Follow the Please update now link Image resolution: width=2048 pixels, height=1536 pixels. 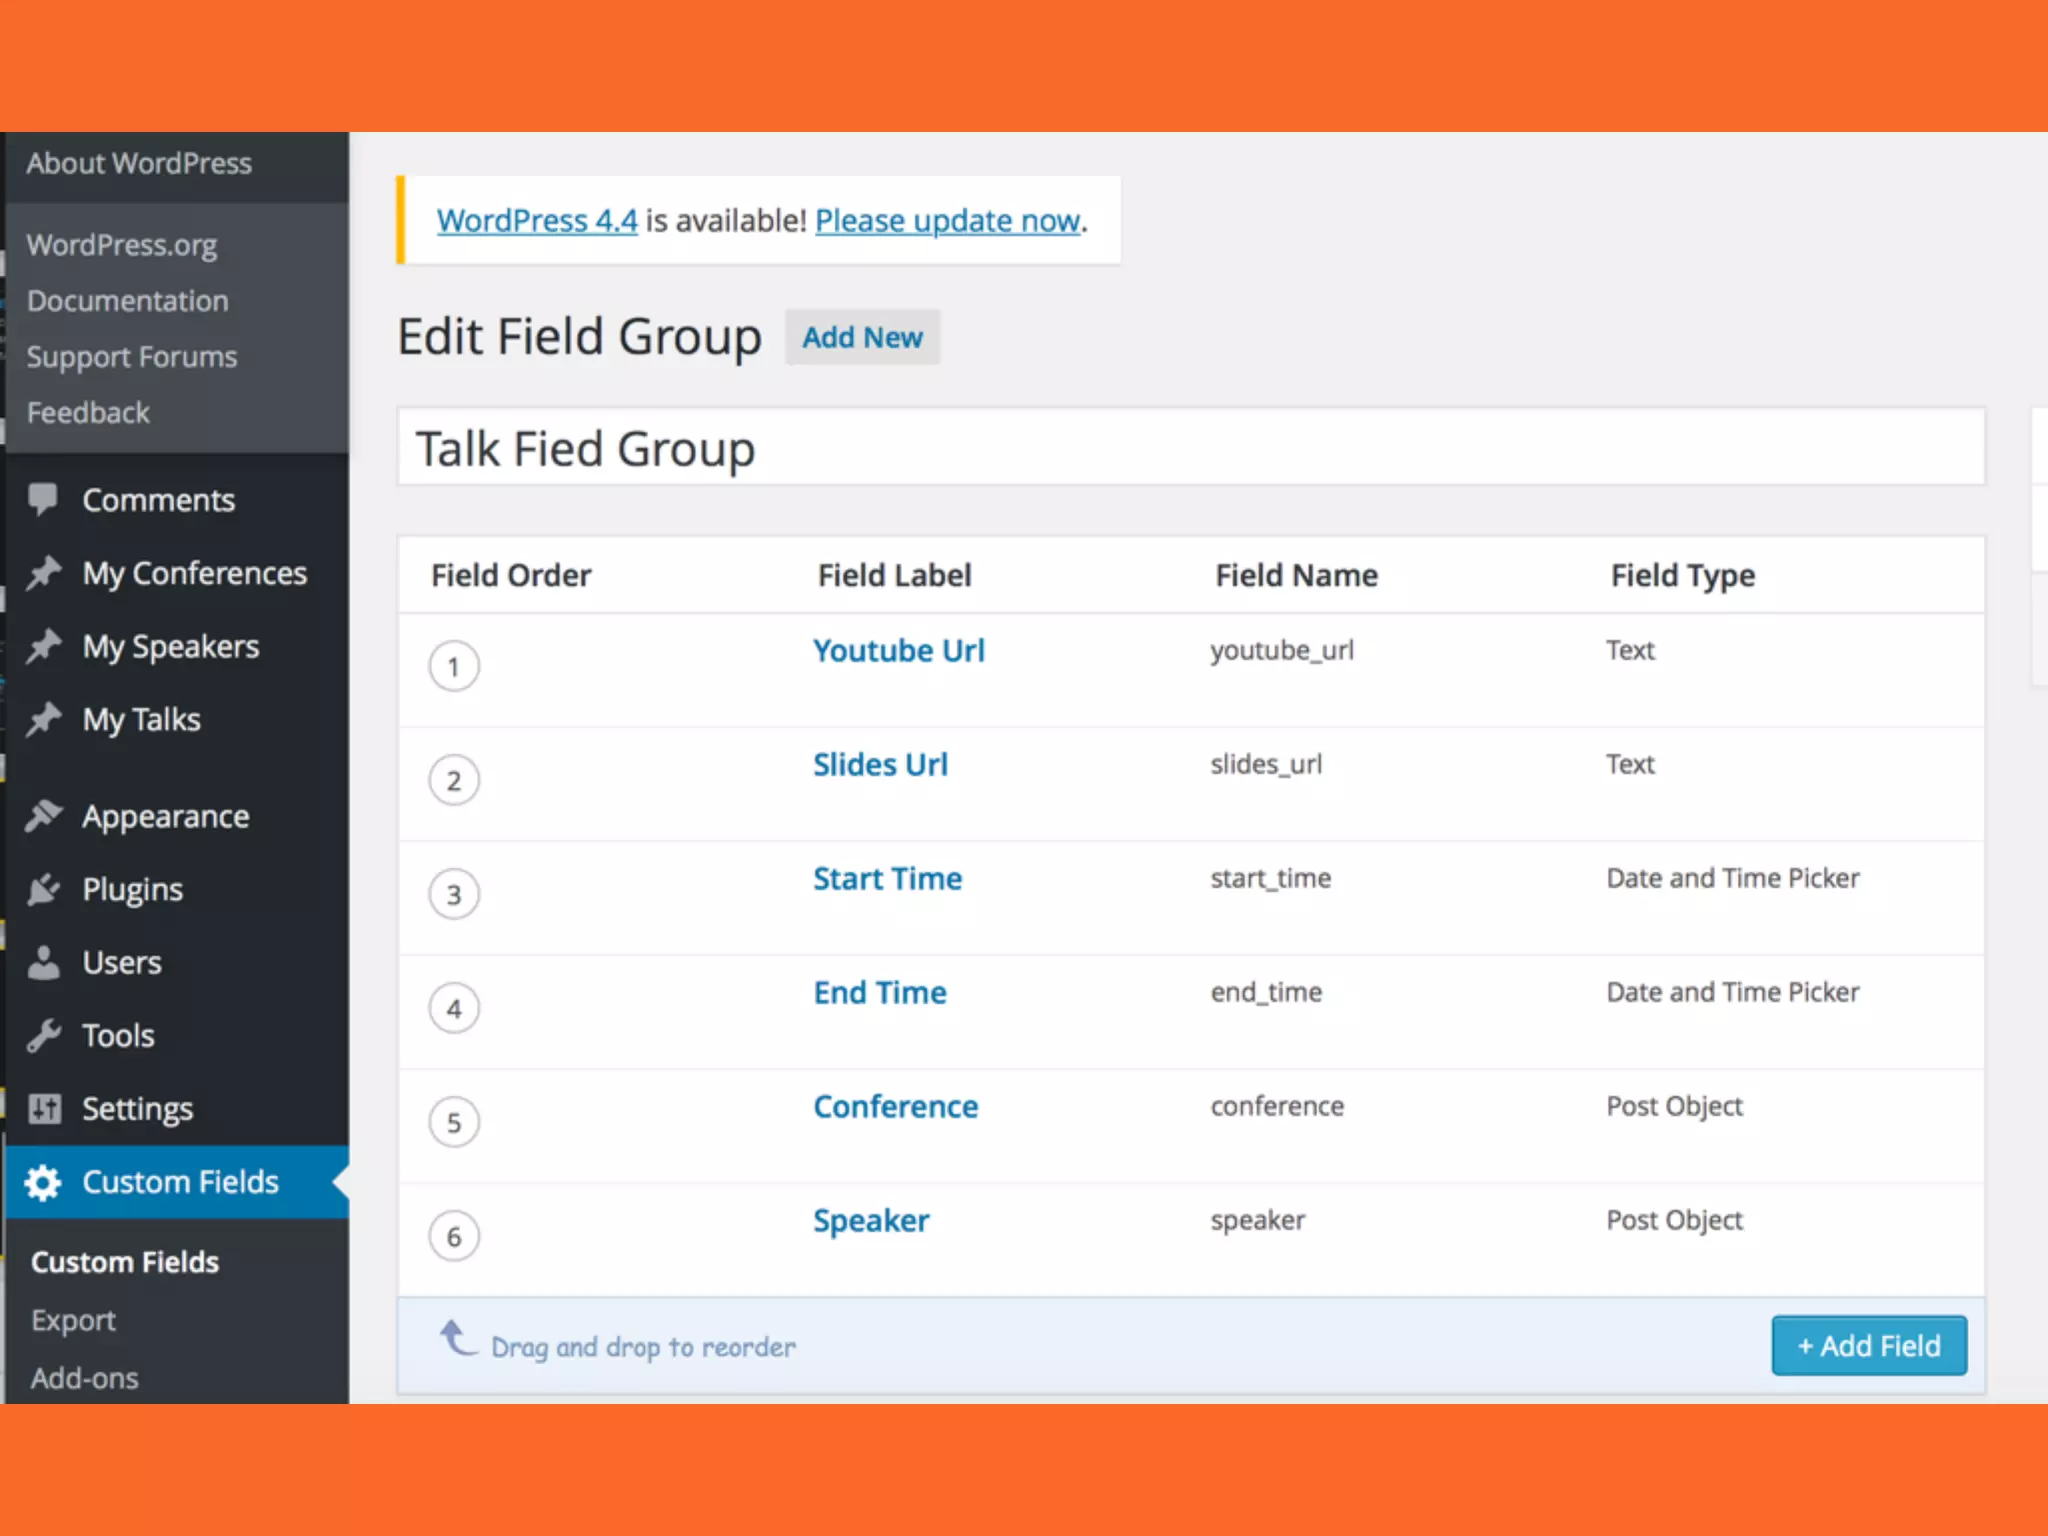click(x=948, y=221)
